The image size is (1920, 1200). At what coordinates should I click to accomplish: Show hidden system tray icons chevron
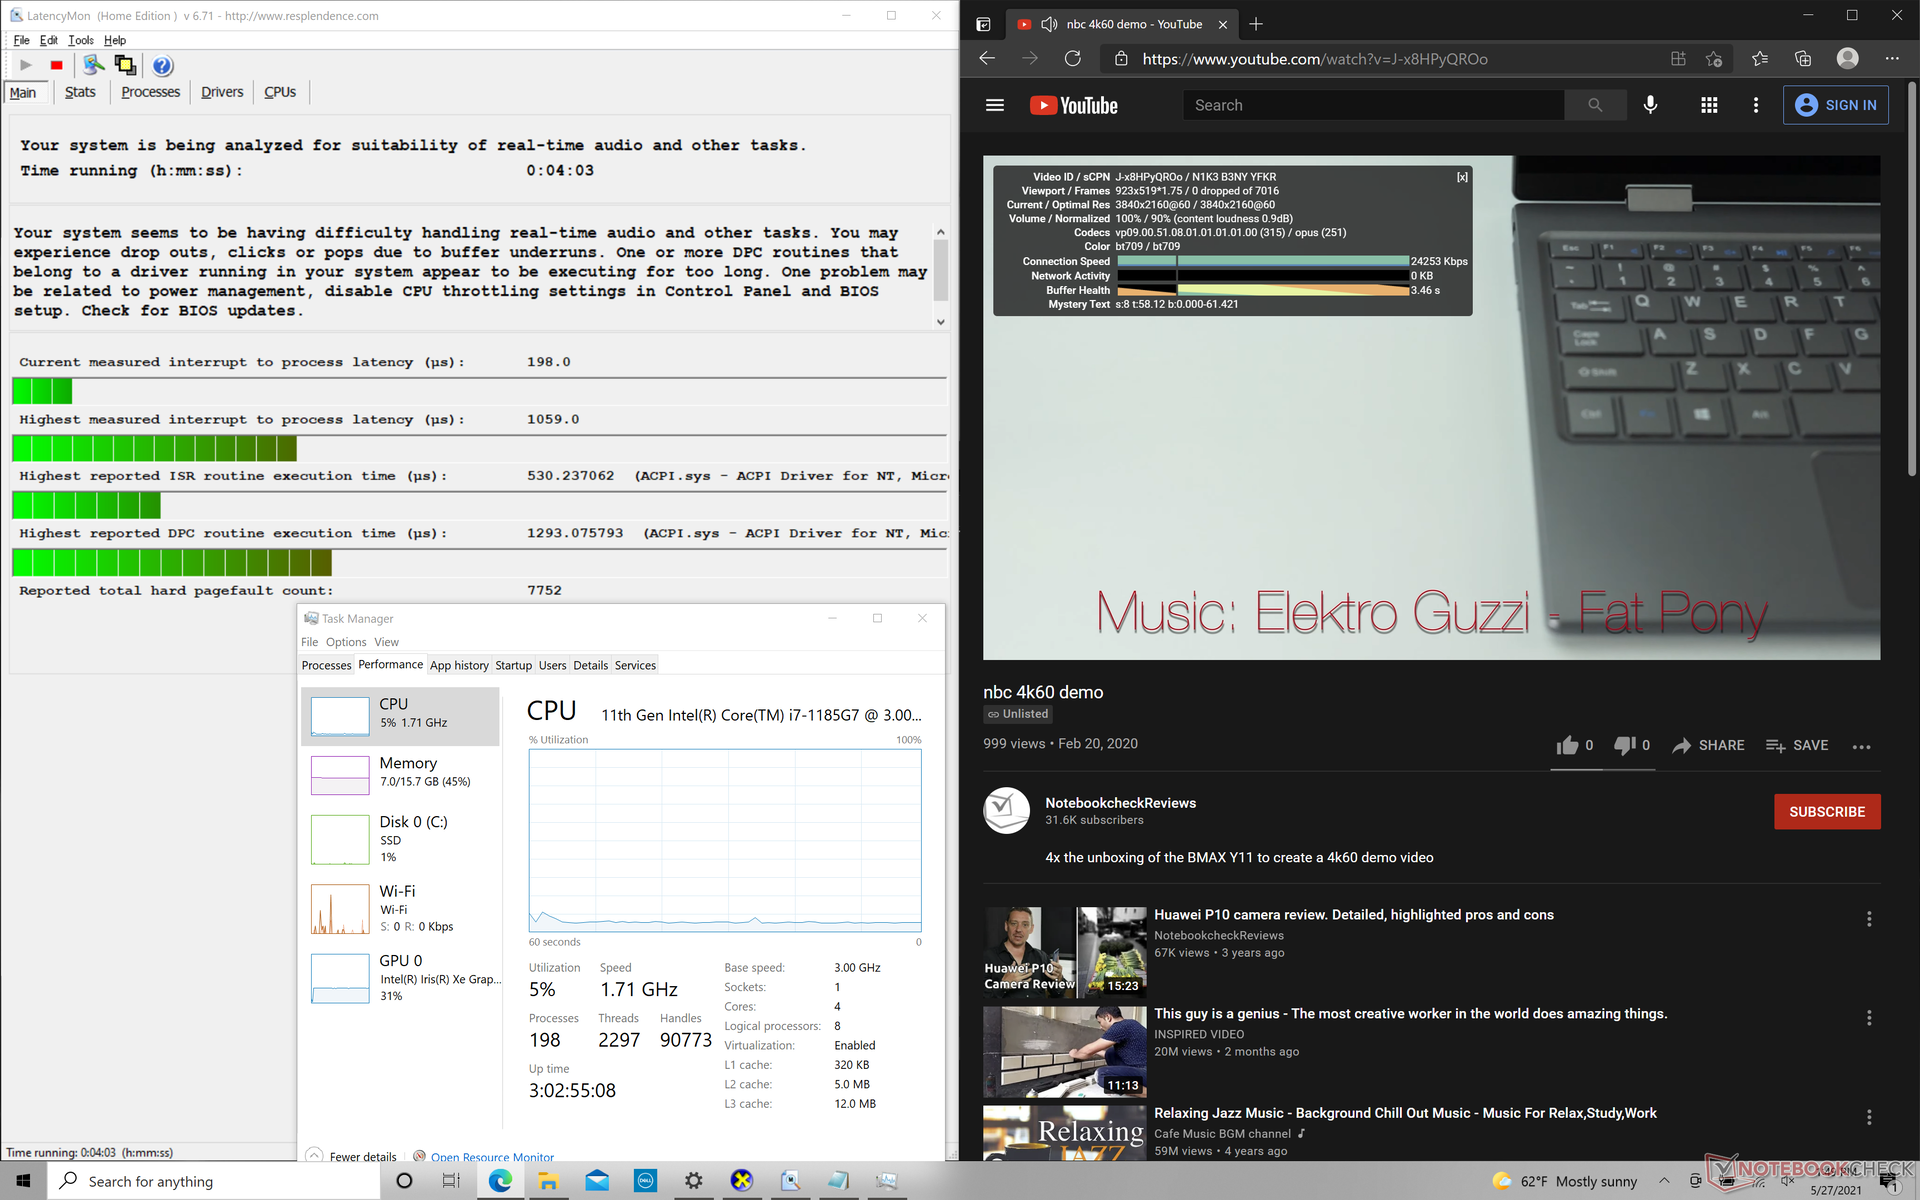pos(1664,1181)
